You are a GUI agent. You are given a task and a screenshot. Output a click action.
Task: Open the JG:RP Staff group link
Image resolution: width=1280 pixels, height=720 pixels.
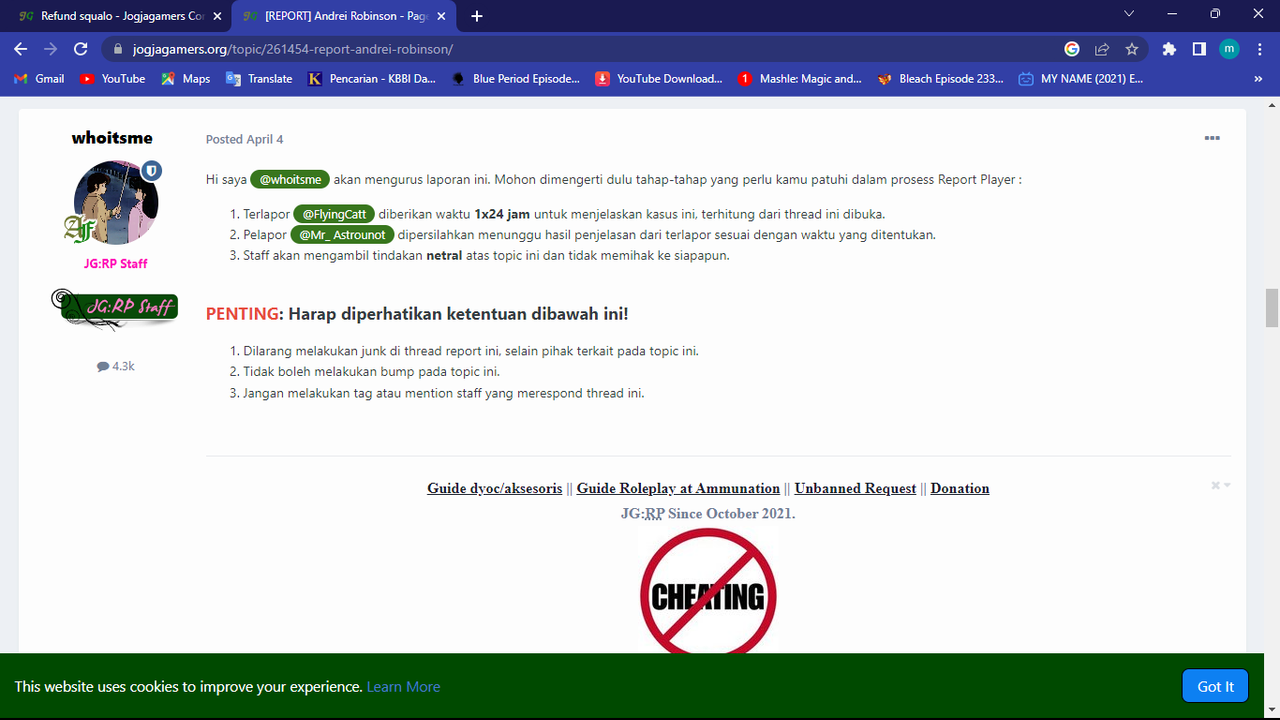click(116, 263)
